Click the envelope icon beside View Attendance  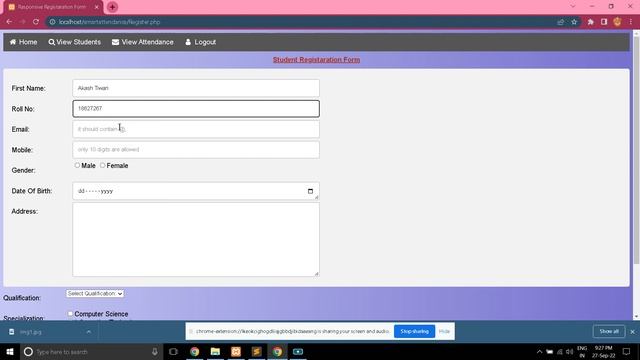[x=116, y=42]
